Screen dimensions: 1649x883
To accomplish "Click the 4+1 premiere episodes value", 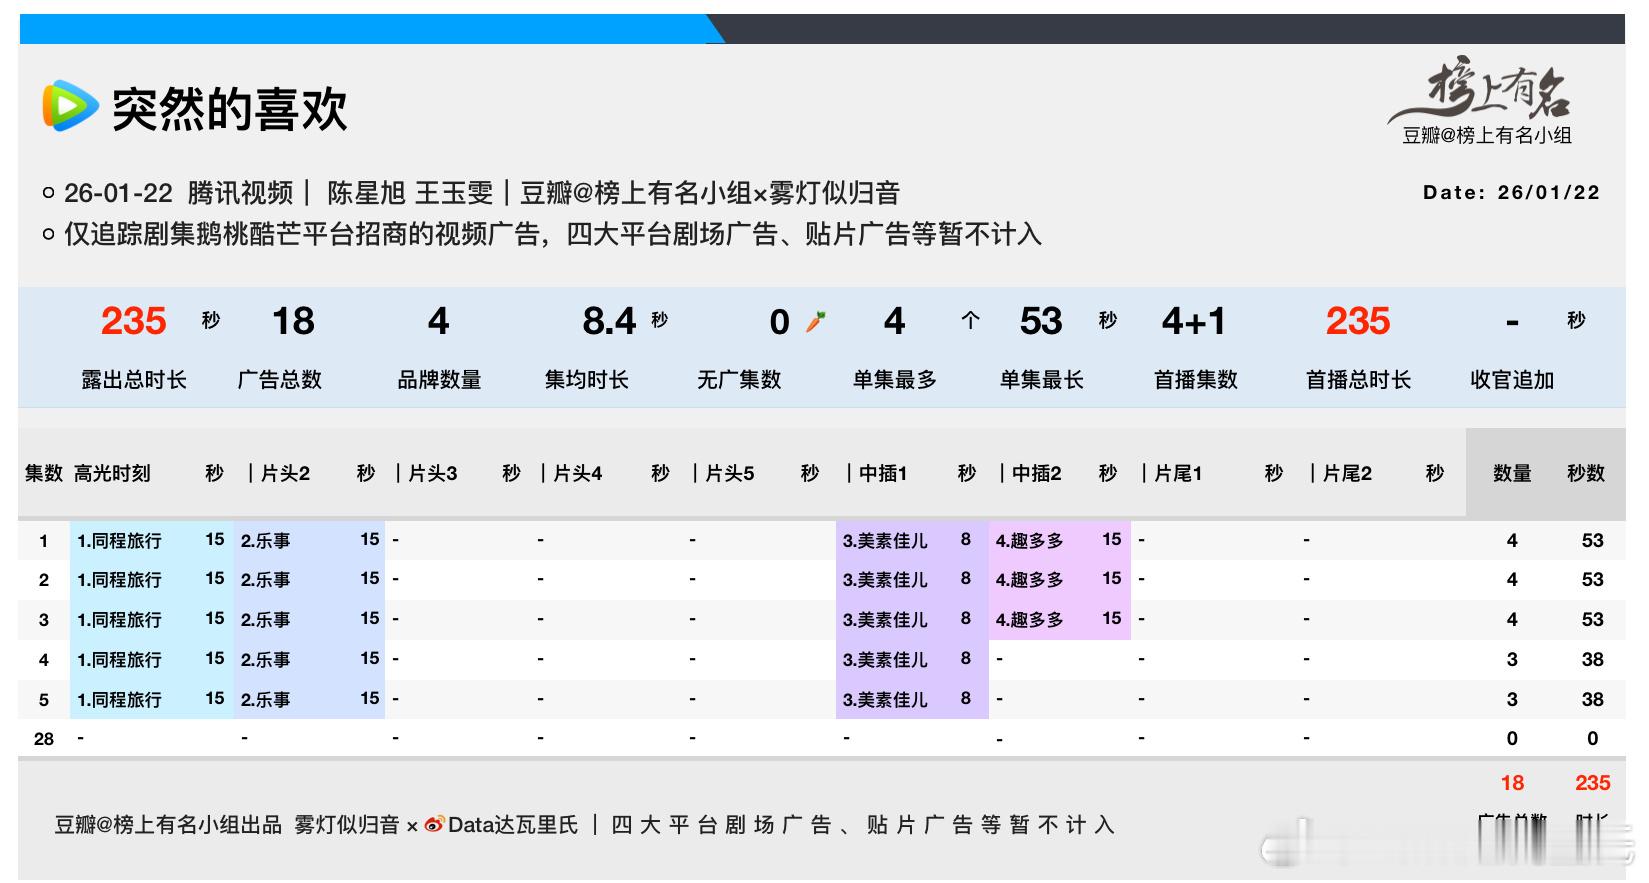I will (1194, 321).
